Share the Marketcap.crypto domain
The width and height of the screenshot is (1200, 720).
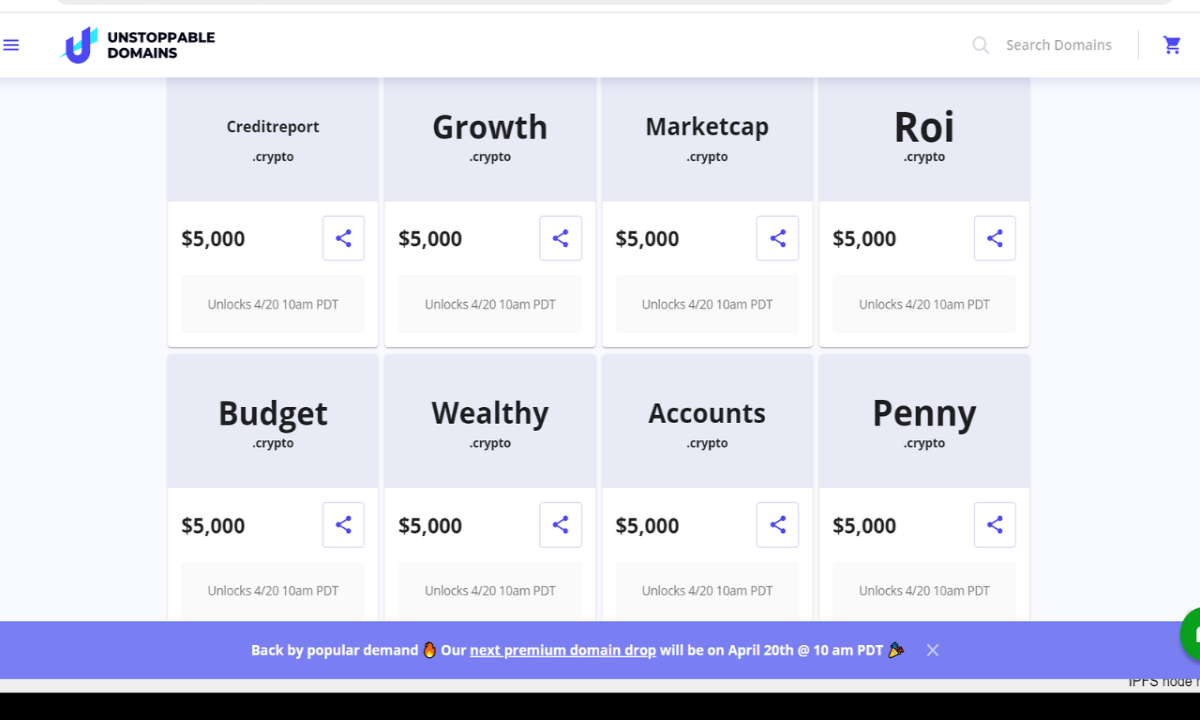pos(777,238)
